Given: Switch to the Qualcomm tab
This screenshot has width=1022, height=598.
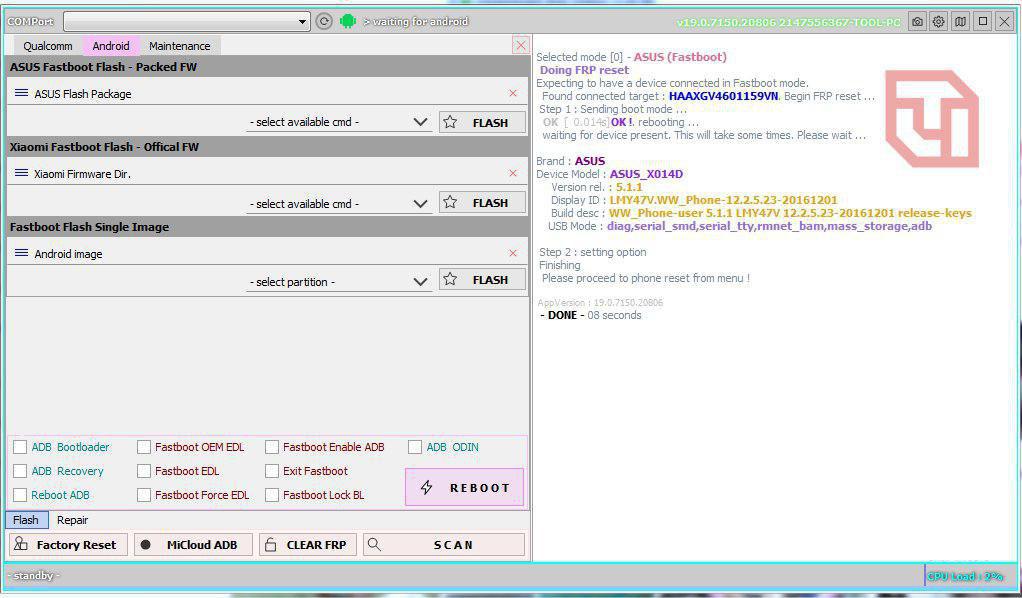Looking at the screenshot, I should point(48,46).
